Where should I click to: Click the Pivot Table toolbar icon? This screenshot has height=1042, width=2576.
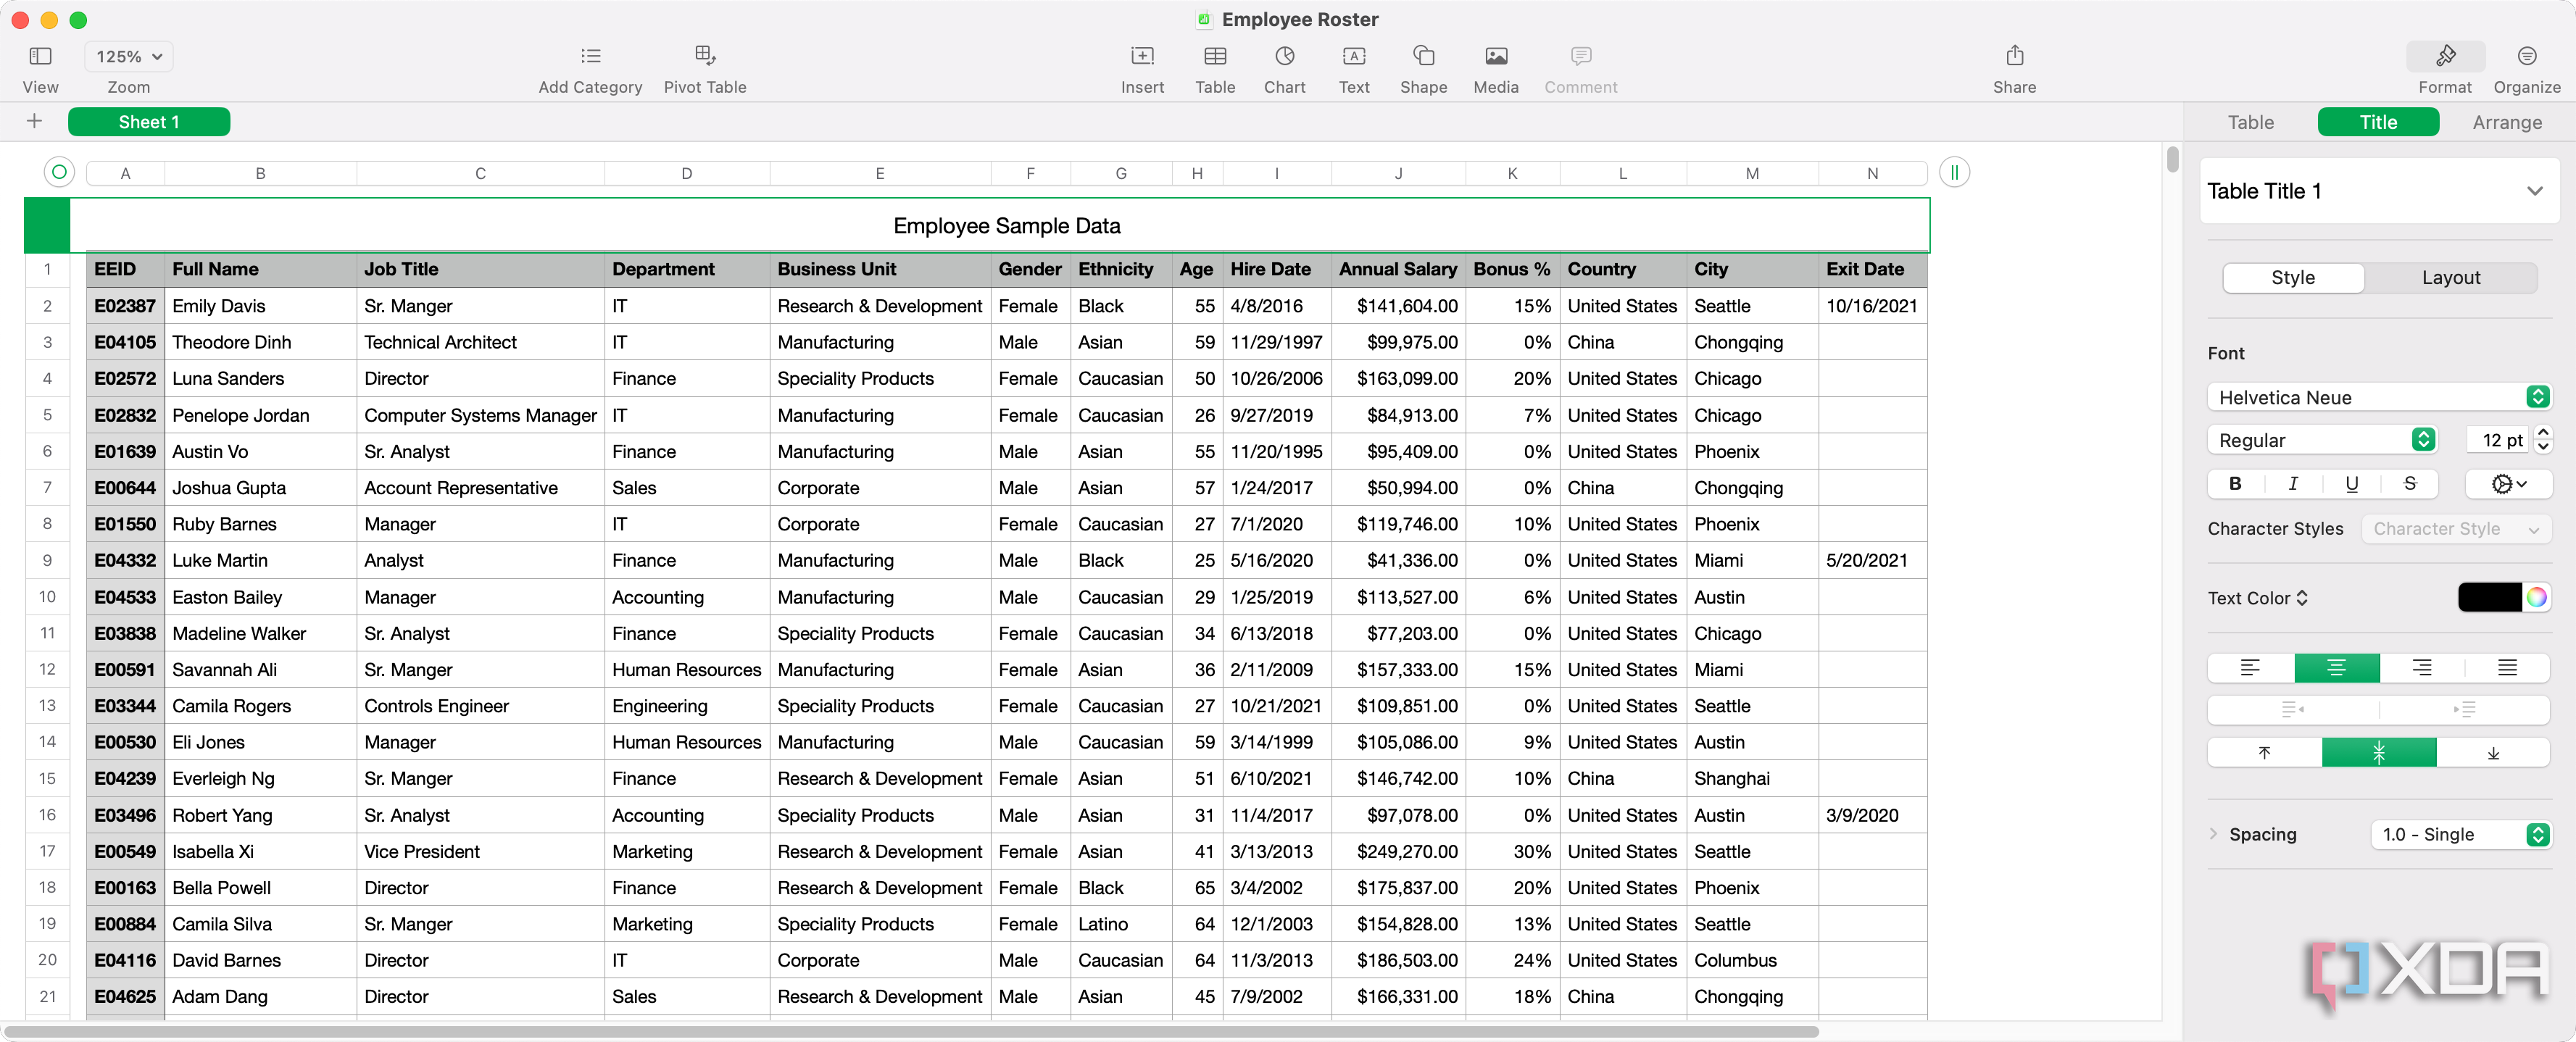tap(705, 56)
